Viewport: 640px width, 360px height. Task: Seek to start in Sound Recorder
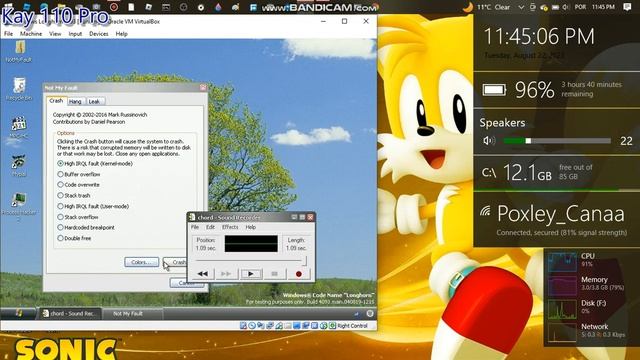tap(203, 274)
